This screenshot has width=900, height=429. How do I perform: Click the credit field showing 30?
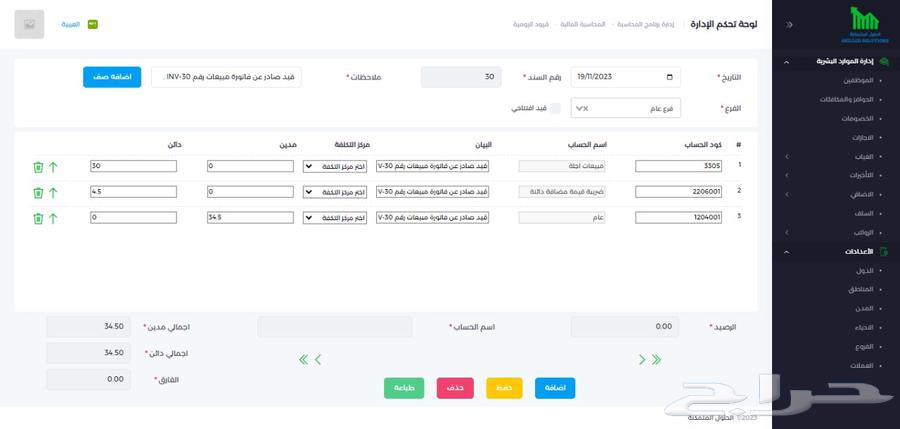pyautogui.click(x=133, y=167)
